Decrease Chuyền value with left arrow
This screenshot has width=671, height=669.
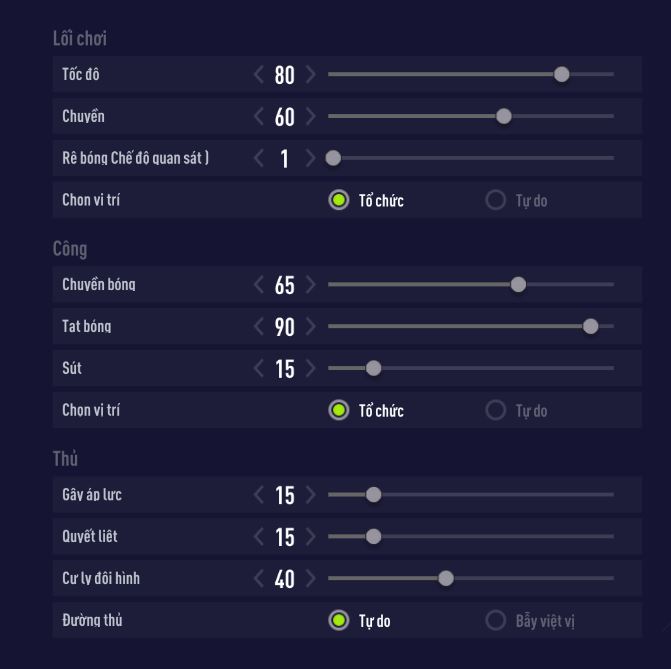[259, 117]
